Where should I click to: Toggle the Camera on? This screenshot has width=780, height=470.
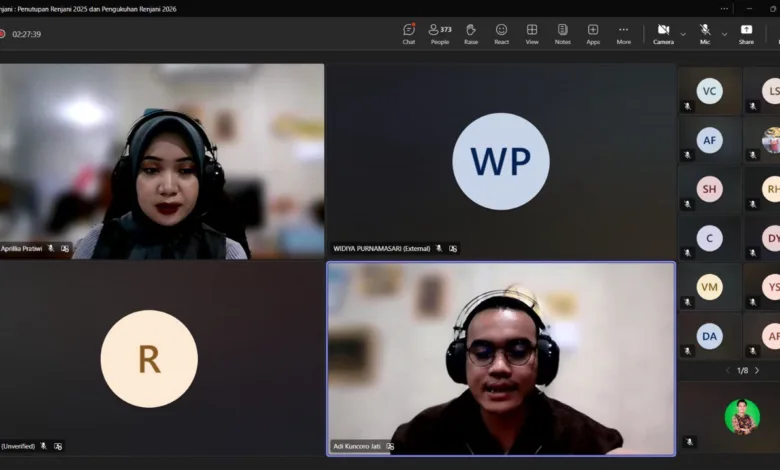(x=663, y=34)
